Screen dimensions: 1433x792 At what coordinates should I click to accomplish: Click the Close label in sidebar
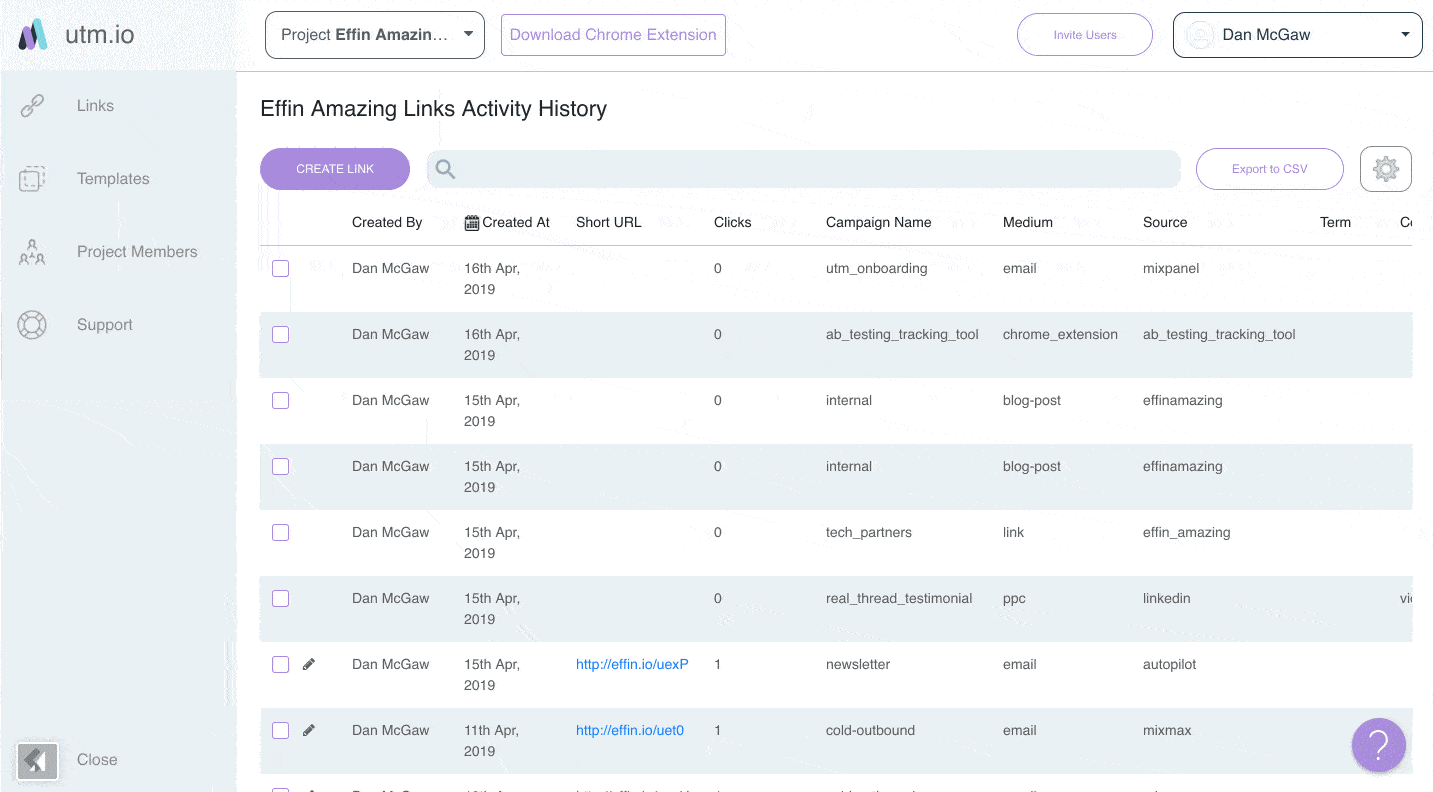tap(97, 760)
